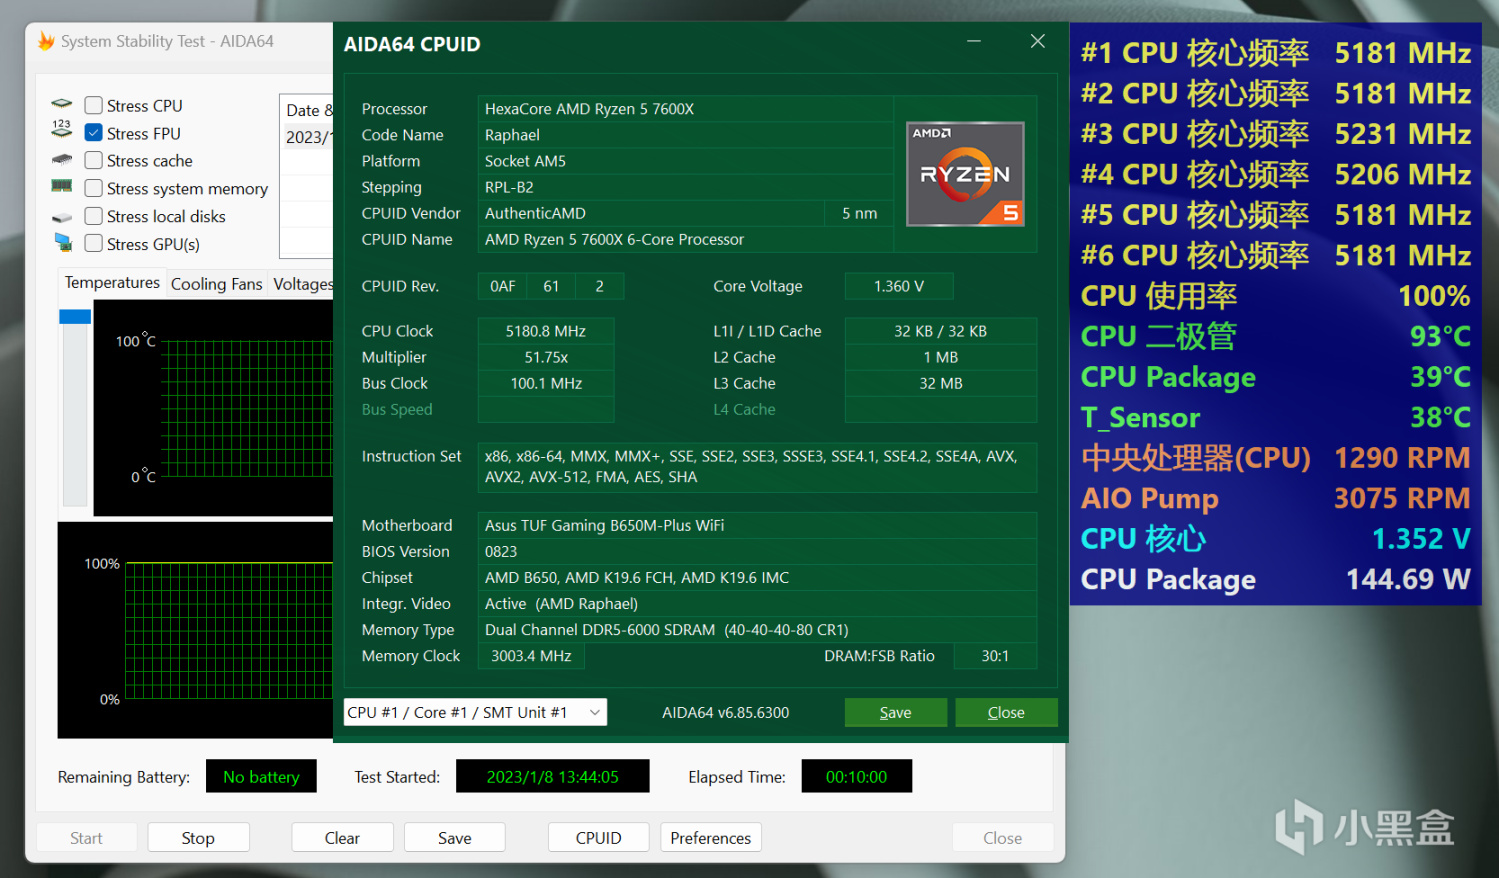1499x878 pixels.
Task: Click the green Save button in CPUID window
Action: (896, 712)
